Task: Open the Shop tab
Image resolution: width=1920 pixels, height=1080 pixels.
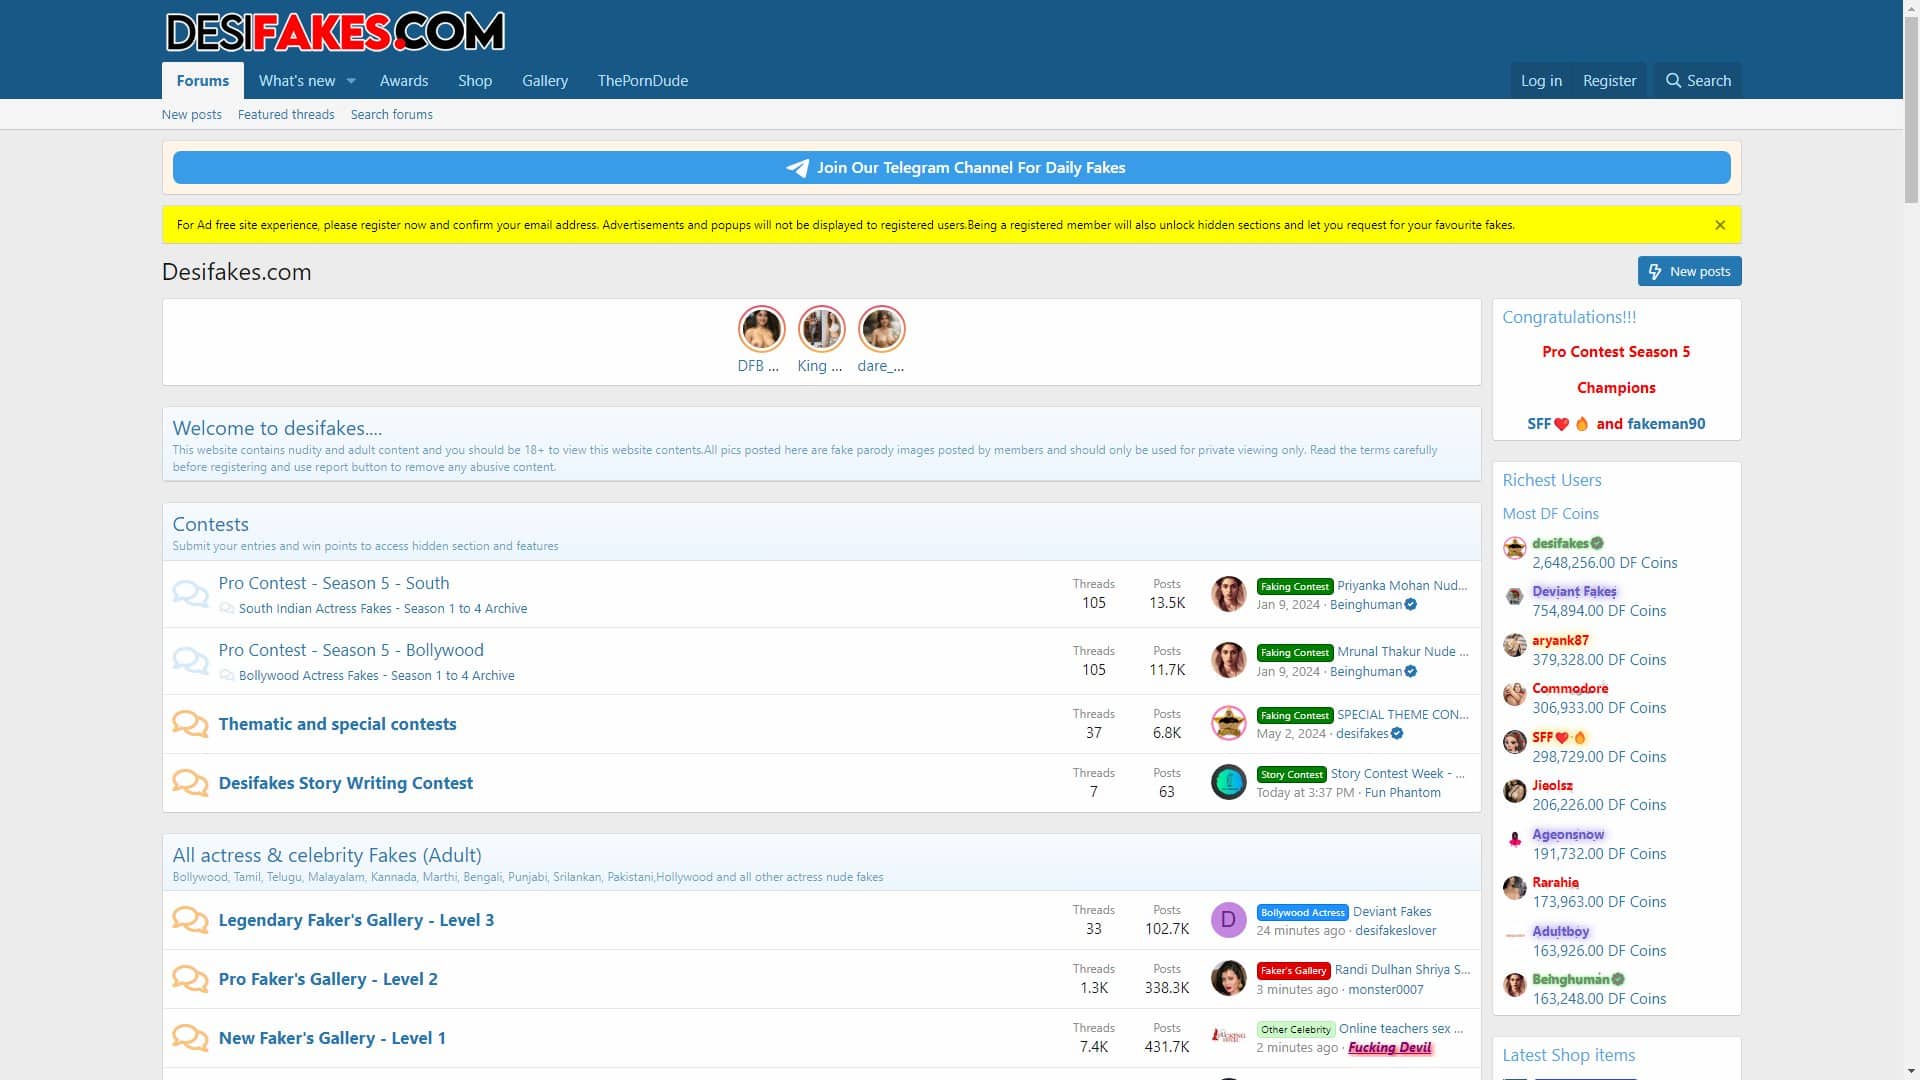Action: pyautogui.click(x=475, y=81)
